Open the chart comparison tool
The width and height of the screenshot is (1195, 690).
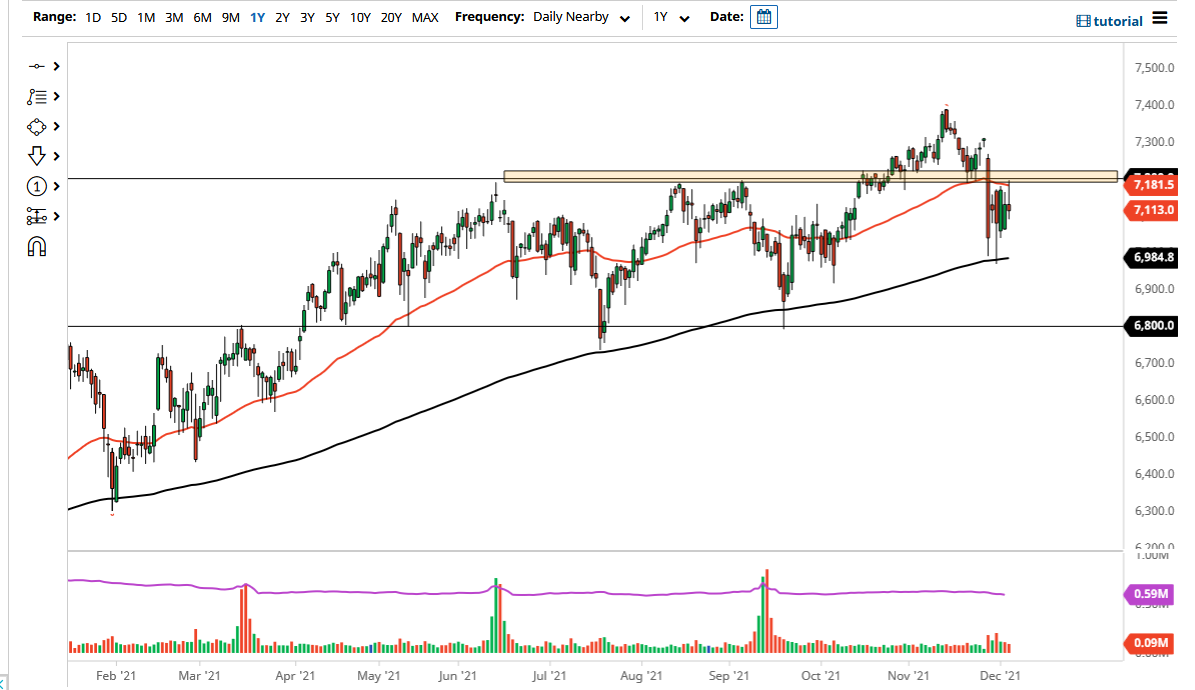click(37, 216)
